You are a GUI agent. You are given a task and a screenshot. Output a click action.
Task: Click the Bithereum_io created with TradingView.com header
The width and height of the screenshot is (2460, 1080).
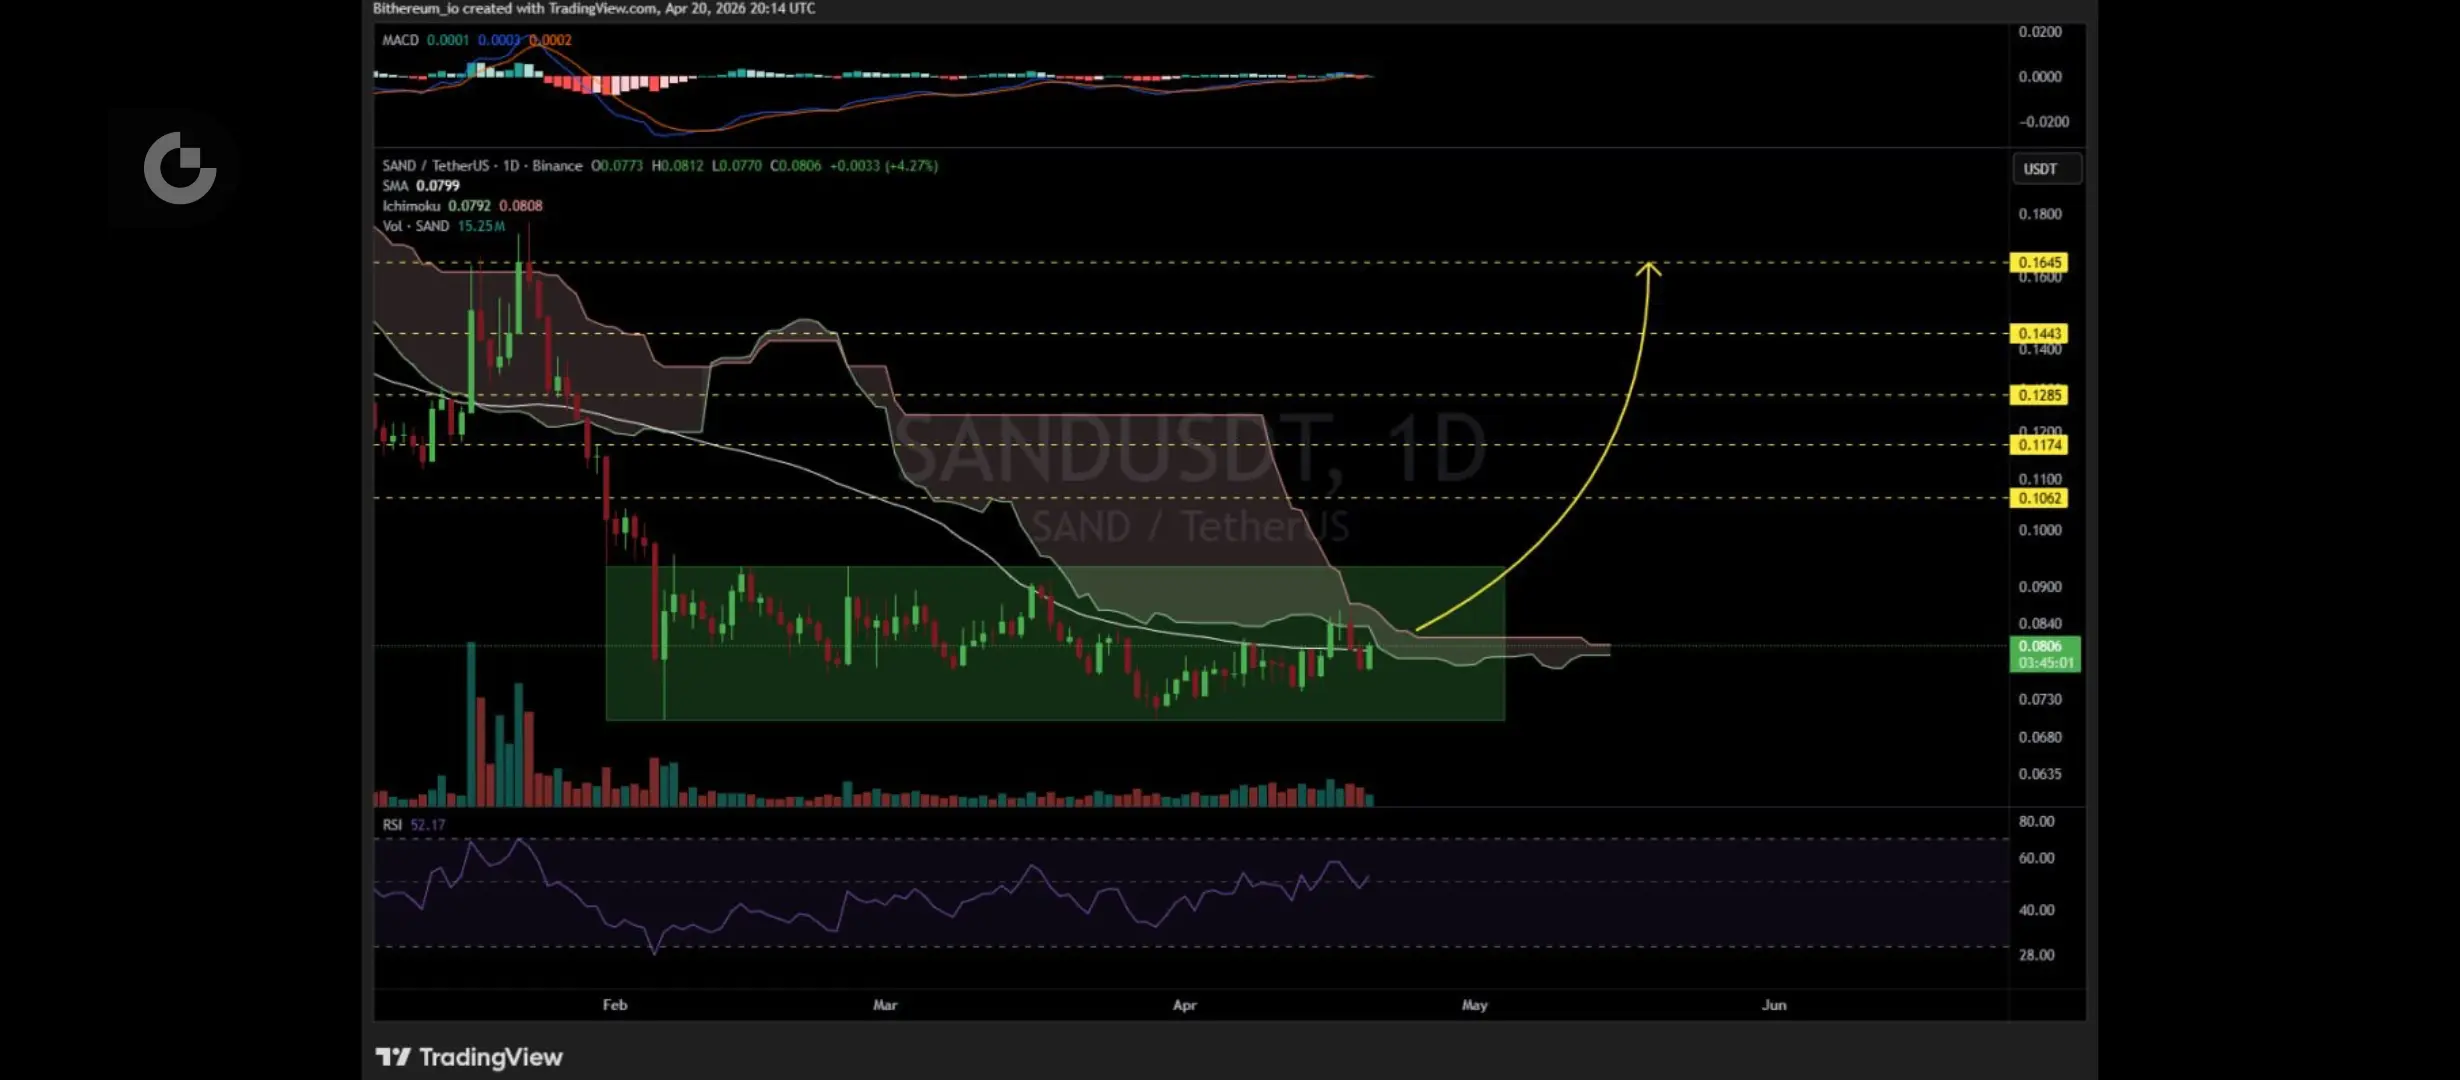[594, 8]
